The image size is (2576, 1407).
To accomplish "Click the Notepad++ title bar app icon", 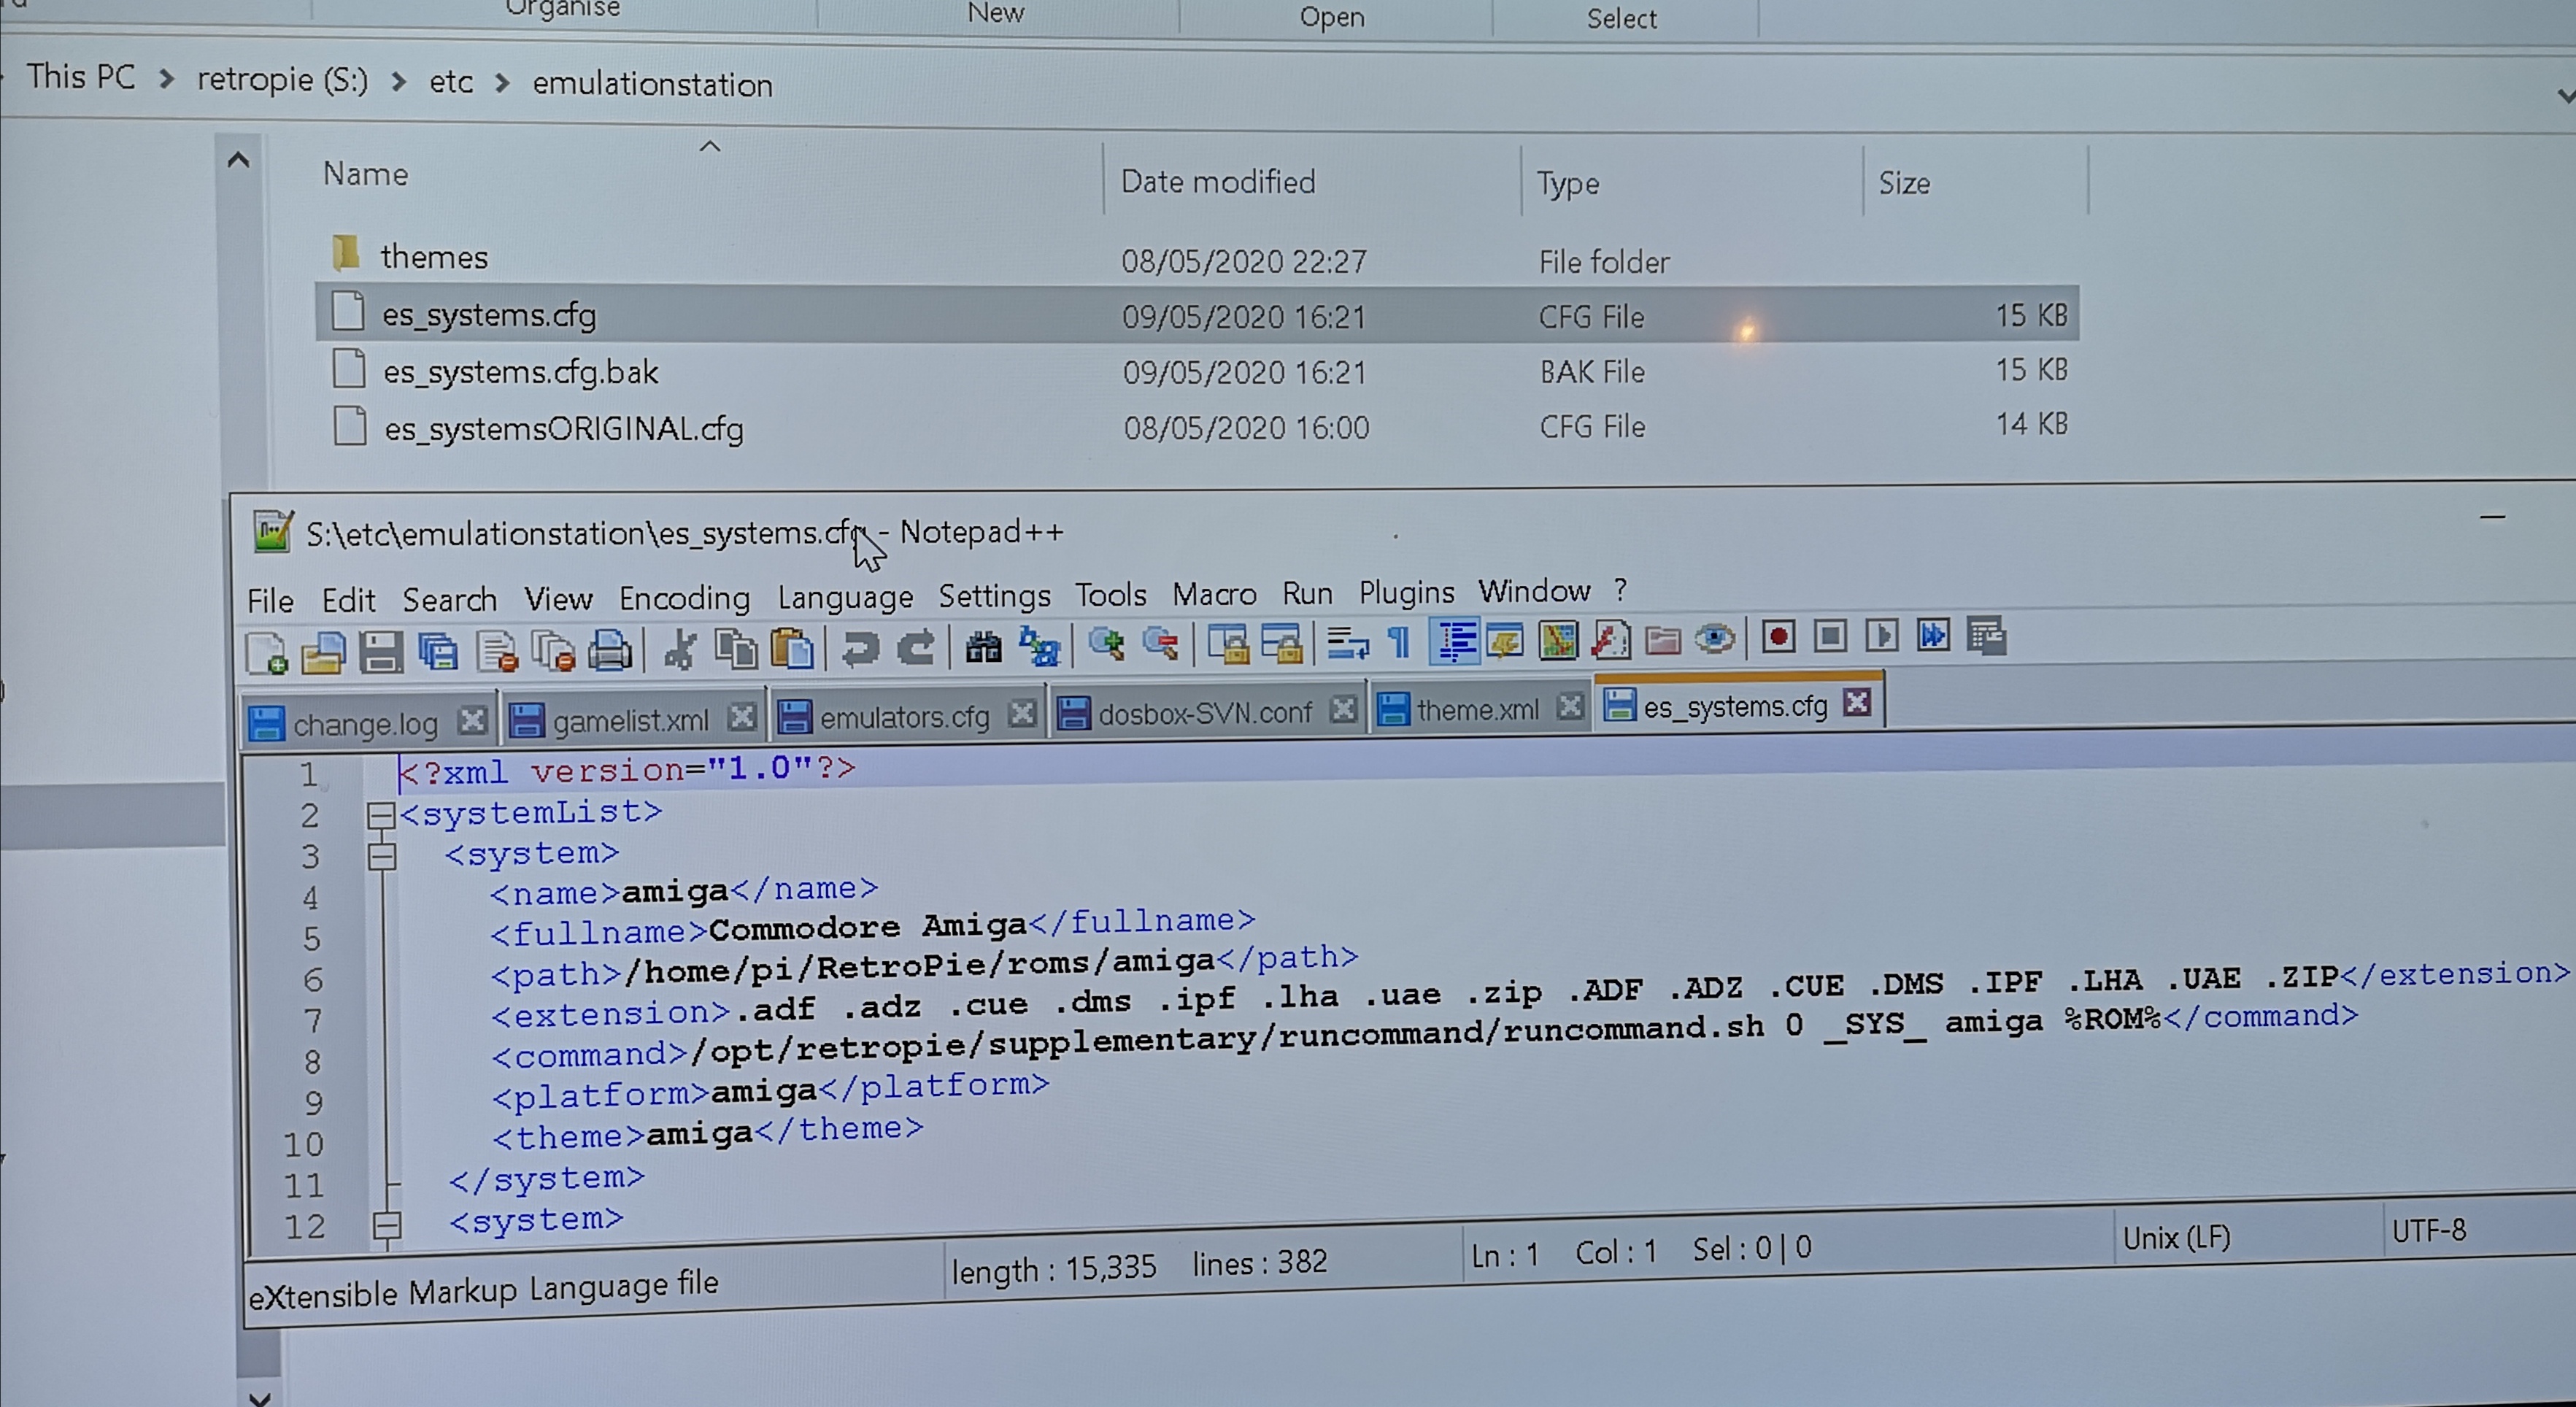I will point(272,531).
